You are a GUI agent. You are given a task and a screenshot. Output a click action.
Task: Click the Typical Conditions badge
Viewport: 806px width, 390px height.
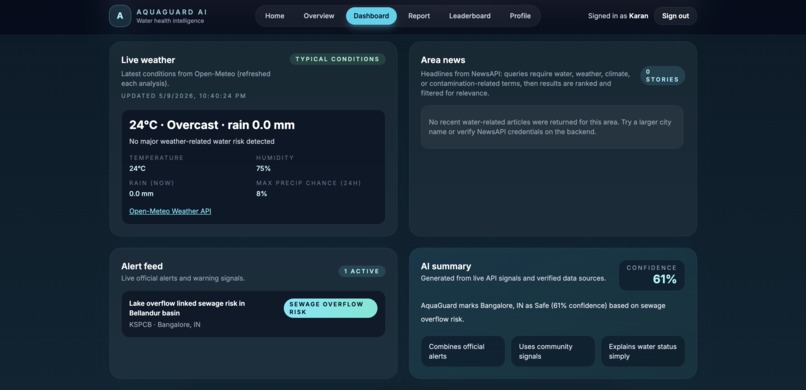(x=337, y=59)
